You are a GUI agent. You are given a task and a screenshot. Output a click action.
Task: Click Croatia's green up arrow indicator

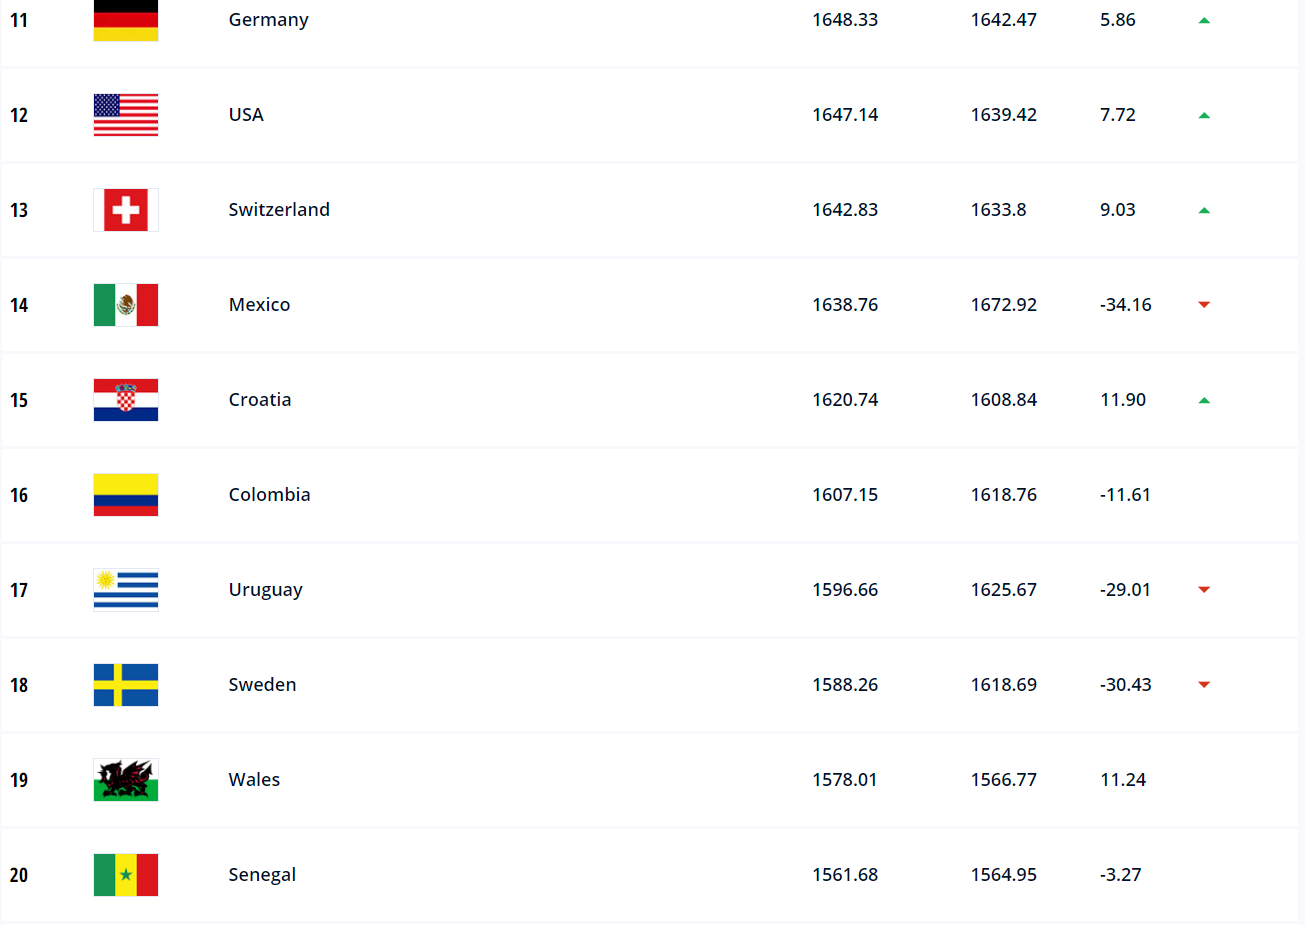coord(1204,400)
